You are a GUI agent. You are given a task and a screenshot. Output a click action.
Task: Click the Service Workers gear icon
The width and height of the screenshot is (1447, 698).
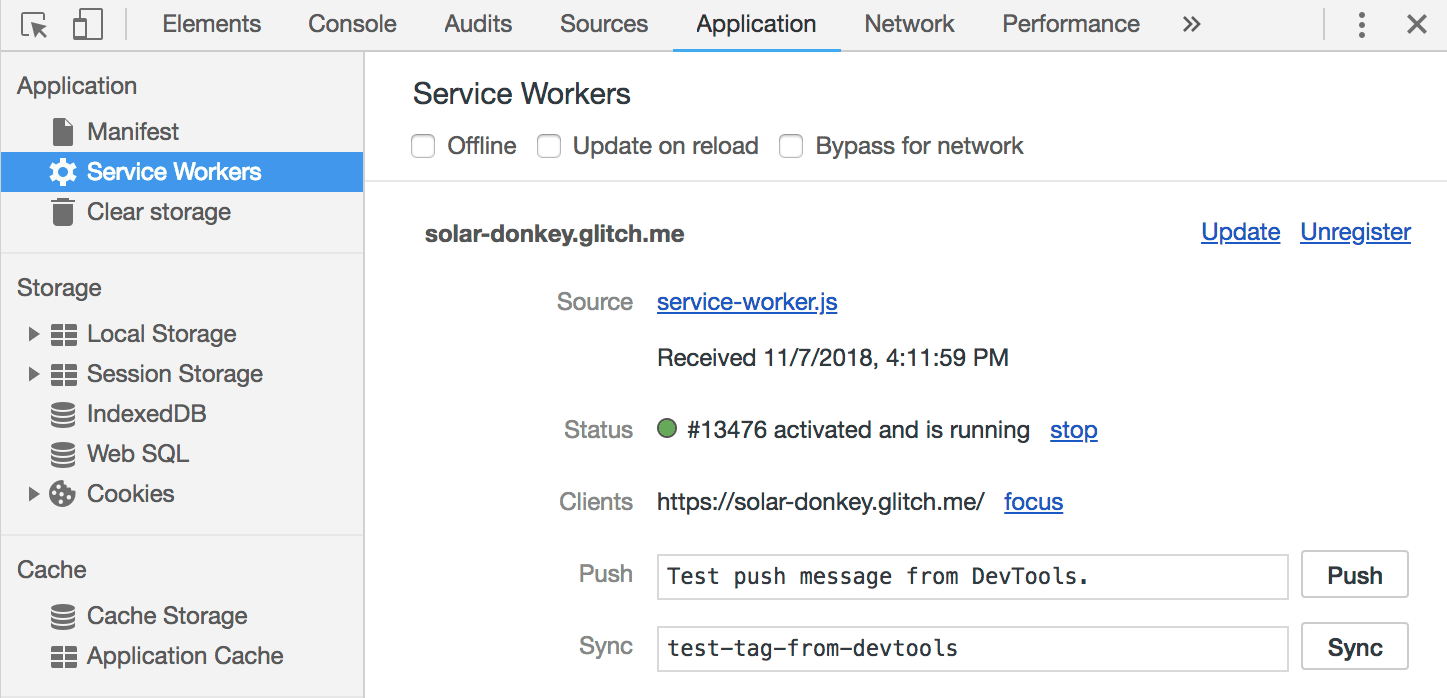click(x=62, y=171)
